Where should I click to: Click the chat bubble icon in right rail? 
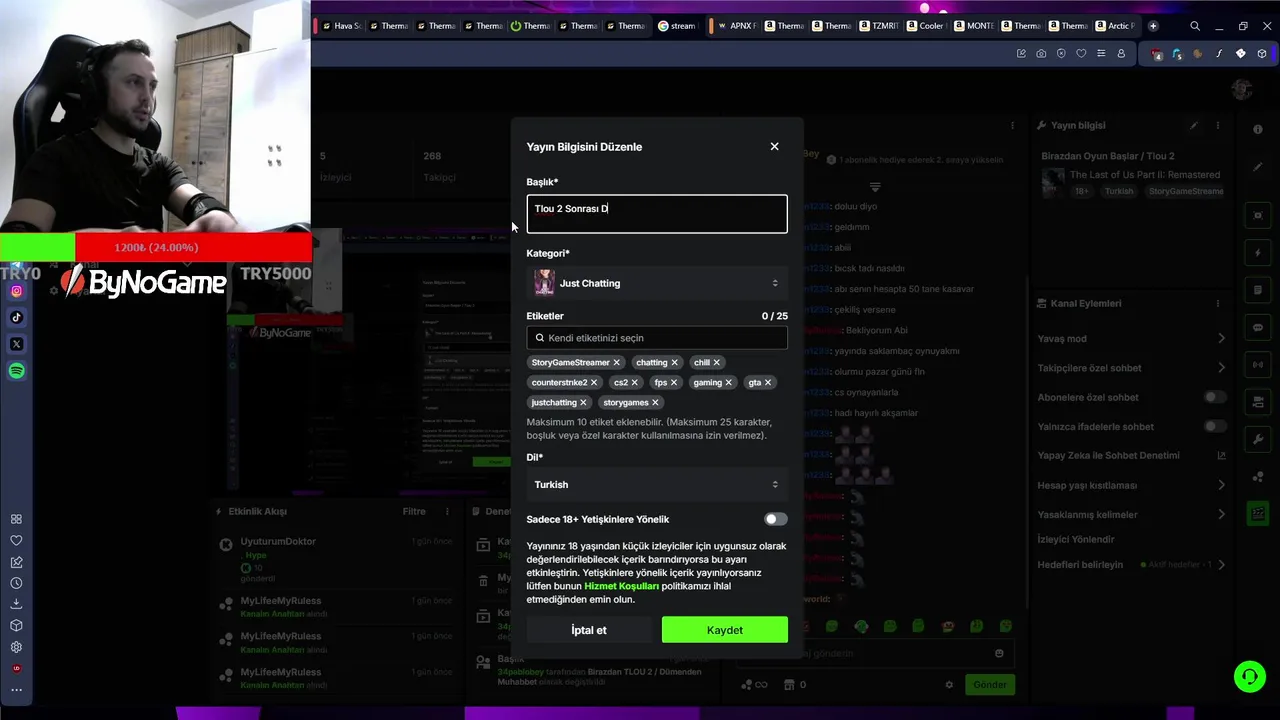1258,328
